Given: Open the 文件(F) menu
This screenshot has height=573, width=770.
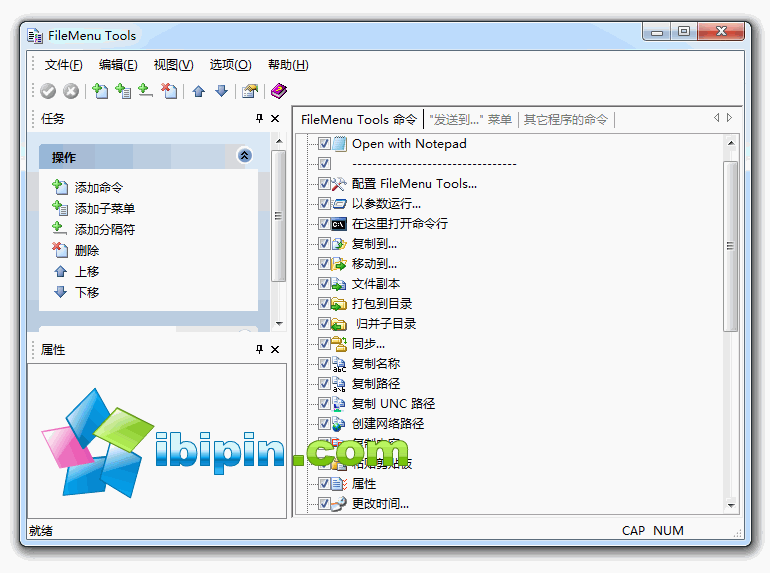Looking at the screenshot, I should [x=64, y=65].
